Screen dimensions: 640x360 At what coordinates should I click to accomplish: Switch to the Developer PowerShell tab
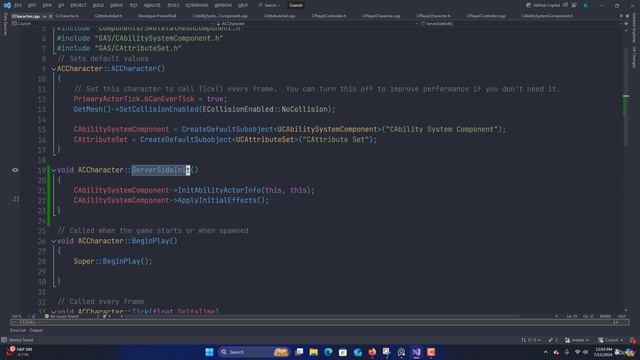click(x=157, y=16)
